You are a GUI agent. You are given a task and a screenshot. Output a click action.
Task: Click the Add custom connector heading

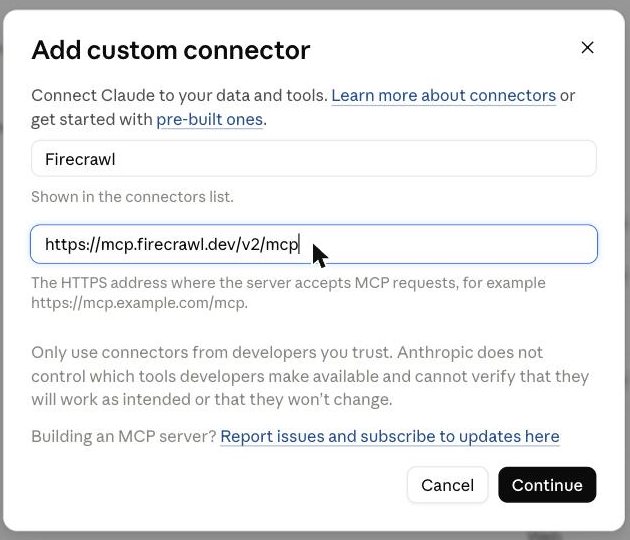(x=171, y=50)
